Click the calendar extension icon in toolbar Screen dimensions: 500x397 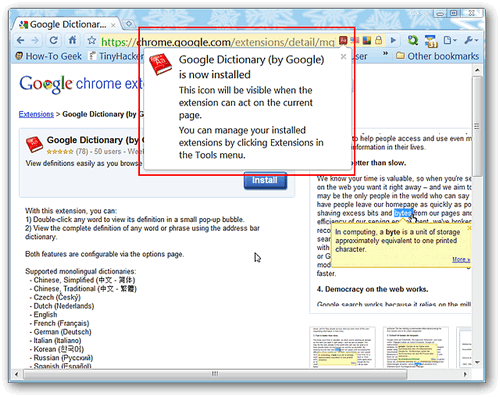pyautogui.click(x=431, y=41)
